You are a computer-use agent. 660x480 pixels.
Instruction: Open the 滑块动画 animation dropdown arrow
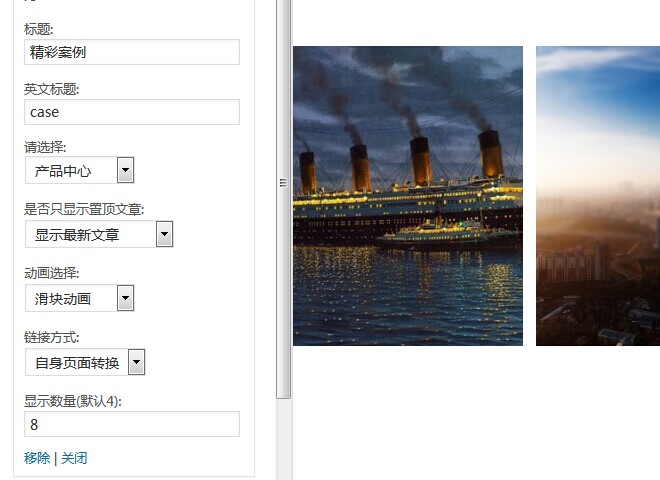coord(125,298)
